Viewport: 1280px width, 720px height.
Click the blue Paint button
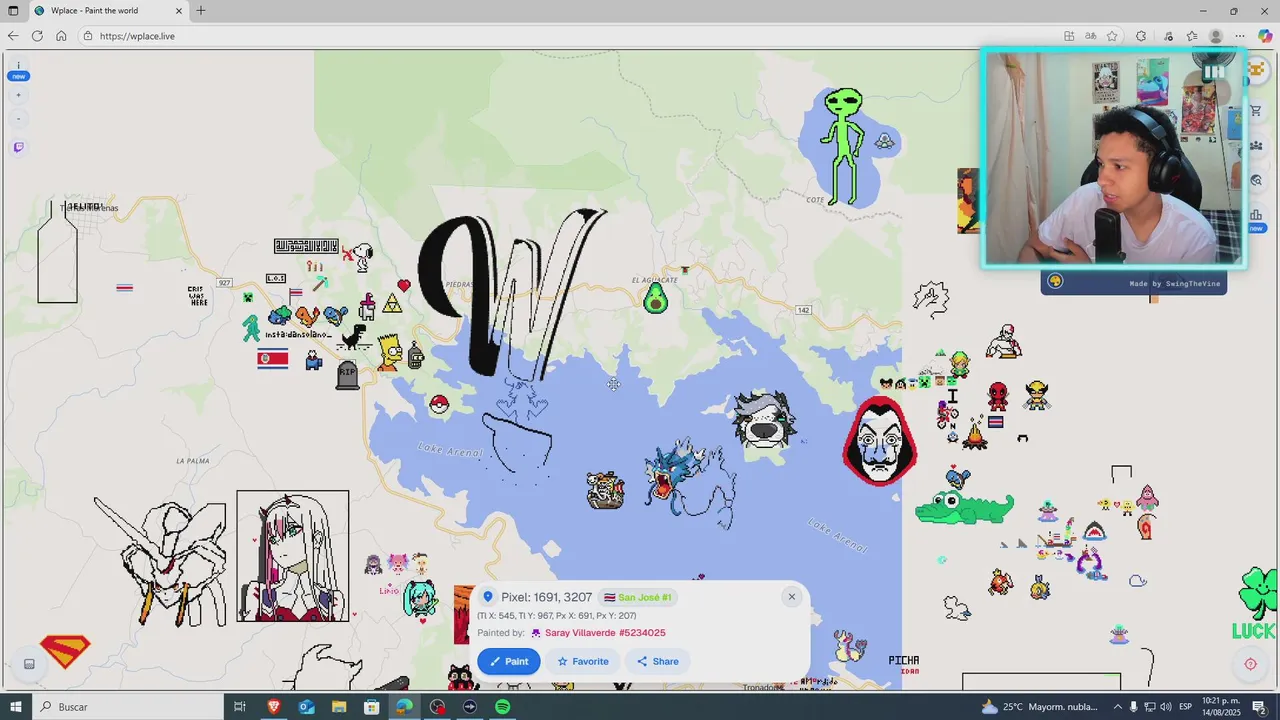click(509, 661)
